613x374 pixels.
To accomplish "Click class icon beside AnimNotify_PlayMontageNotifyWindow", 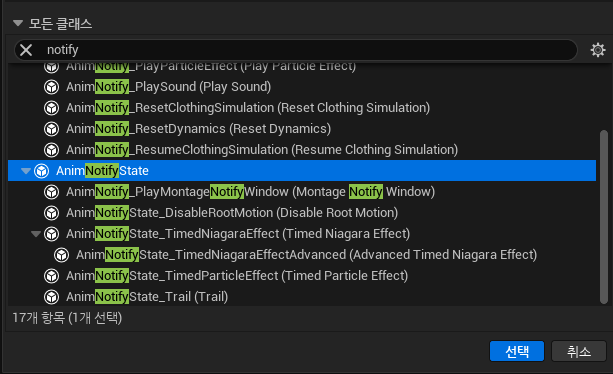I will click(51, 192).
